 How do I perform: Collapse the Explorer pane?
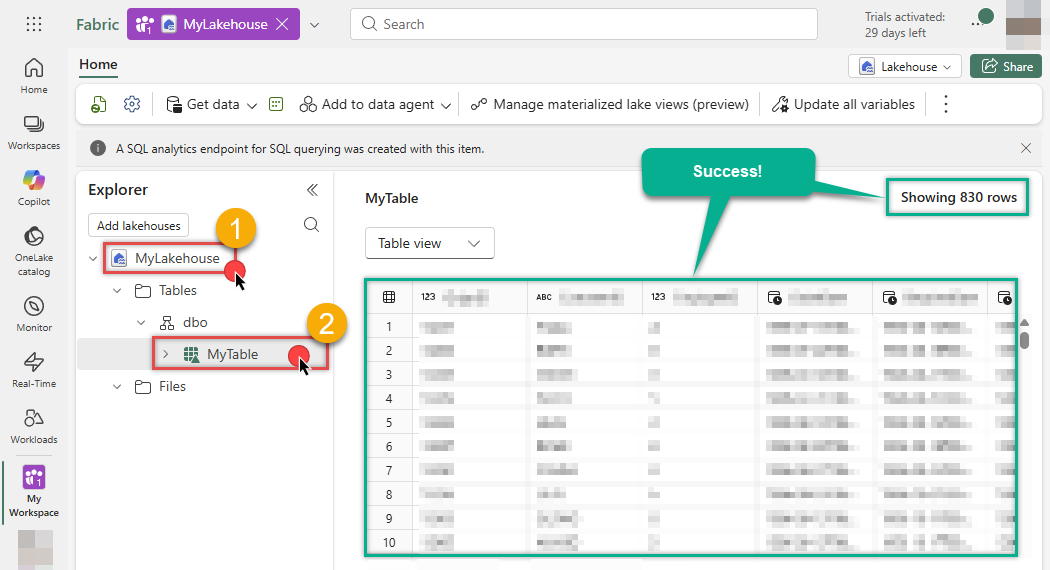(312, 190)
